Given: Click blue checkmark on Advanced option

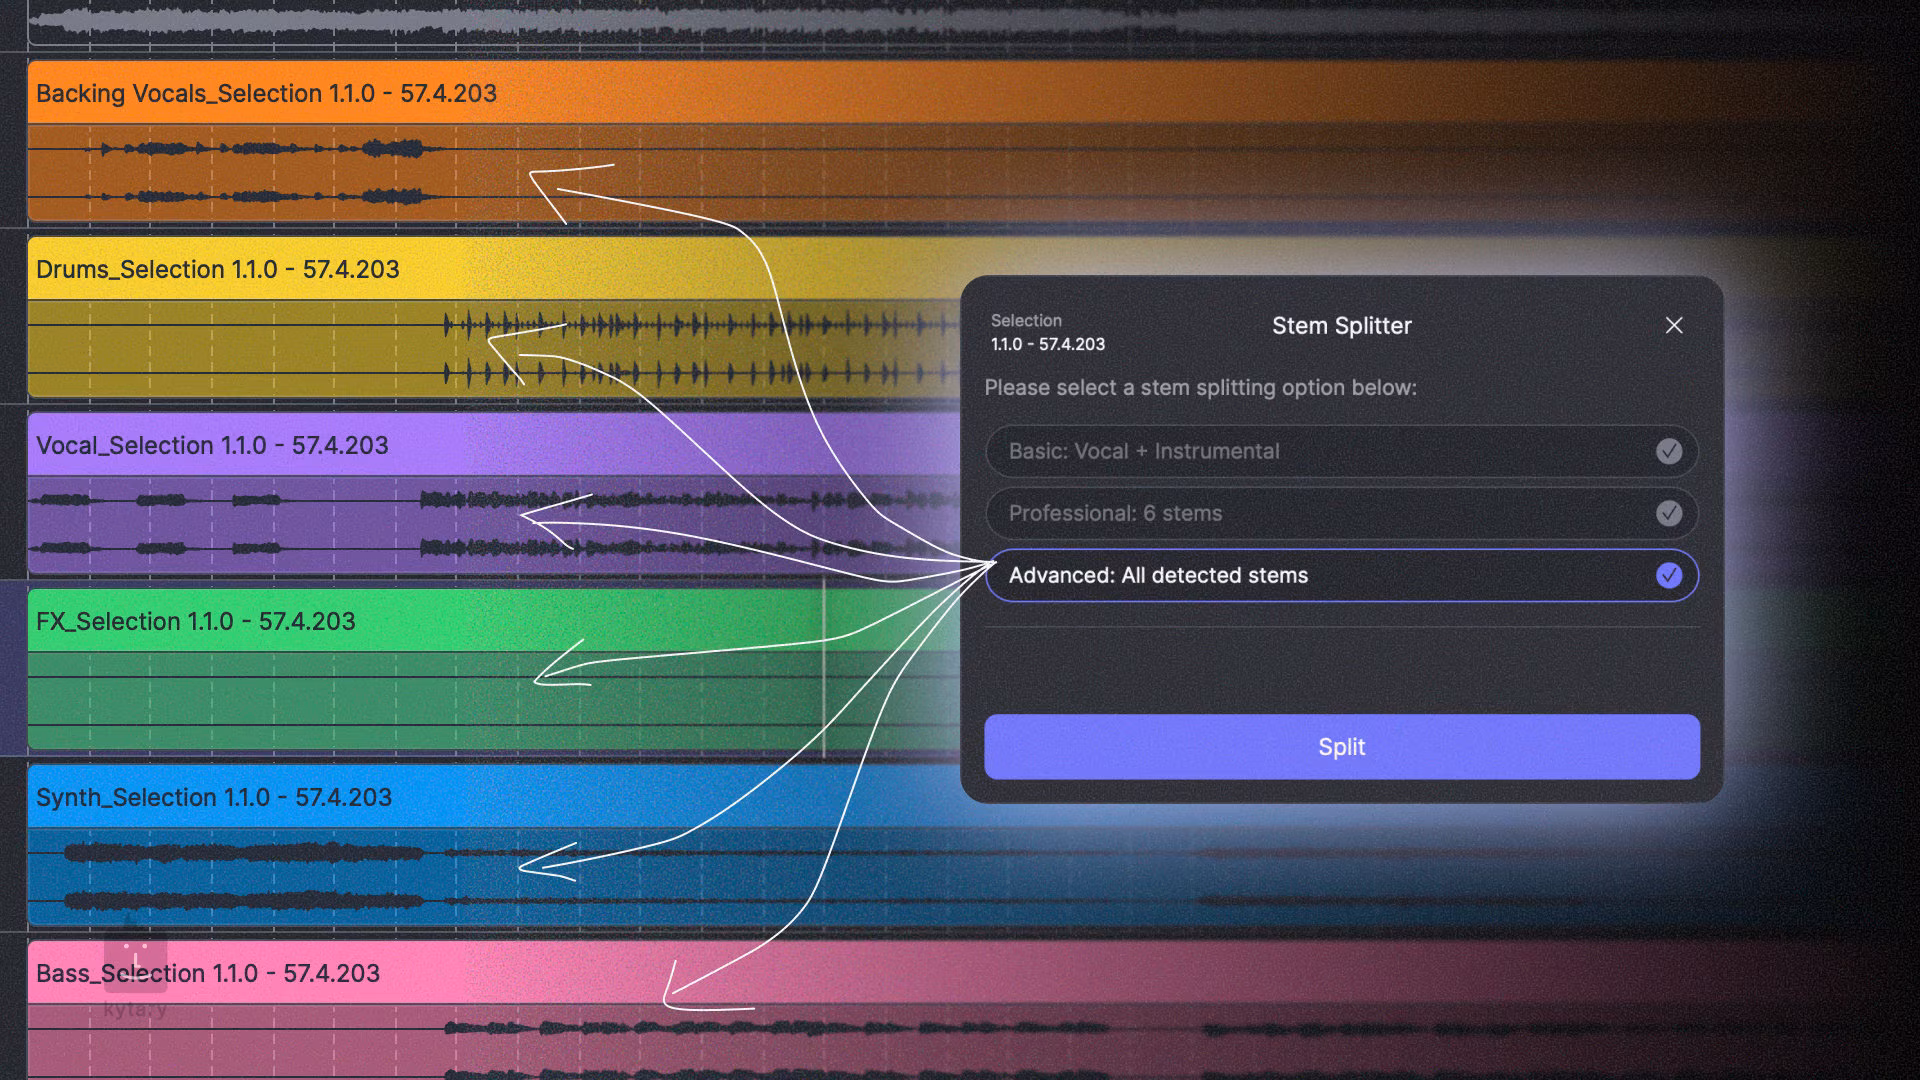Looking at the screenshot, I should 1668,575.
